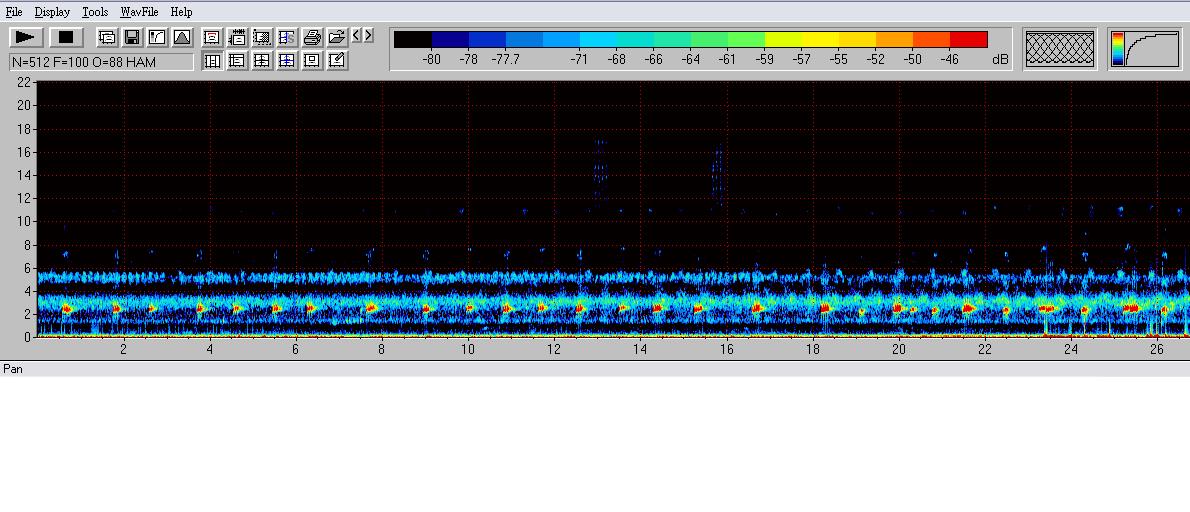Image resolution: width=1190 pixels, height=512 pixels.
Task: Click the dotted selection rectangle icon
Action: 262,37
